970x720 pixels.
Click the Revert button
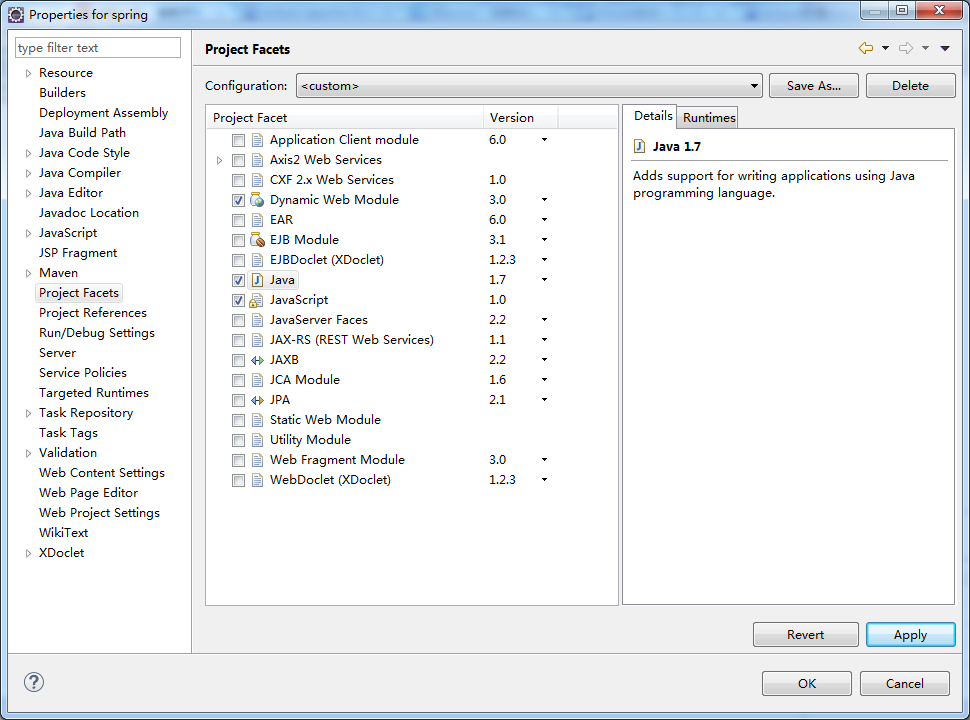805,635
